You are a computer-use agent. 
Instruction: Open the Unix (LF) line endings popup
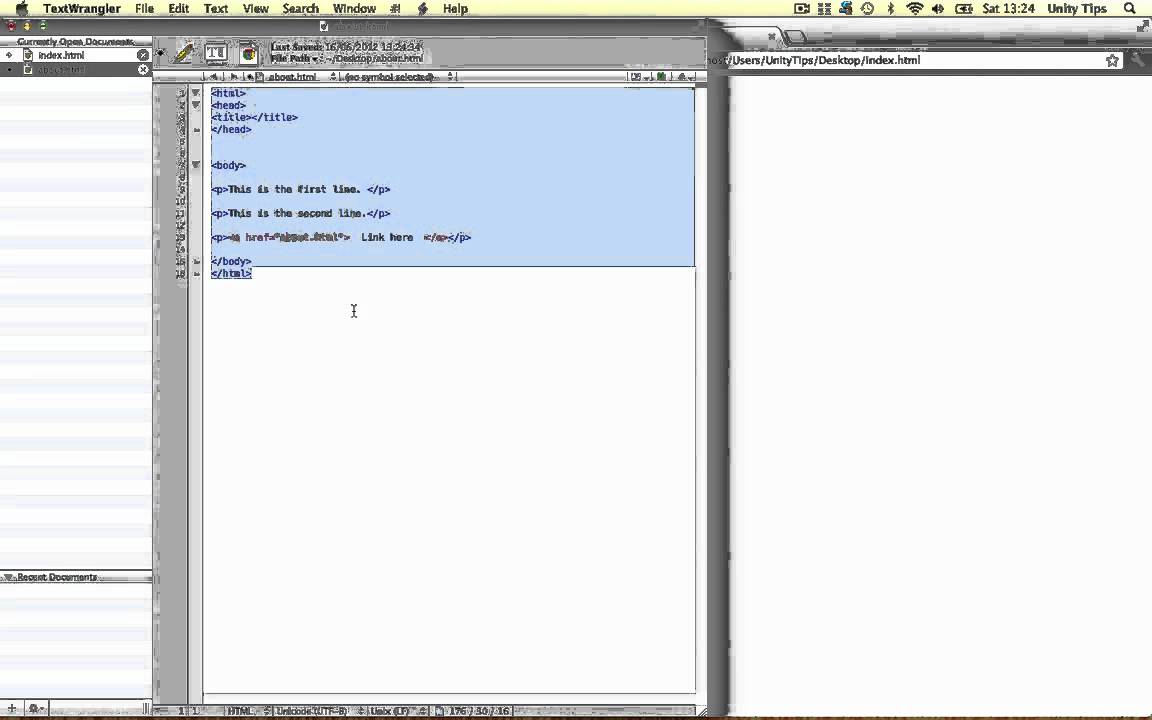(397, 711)
